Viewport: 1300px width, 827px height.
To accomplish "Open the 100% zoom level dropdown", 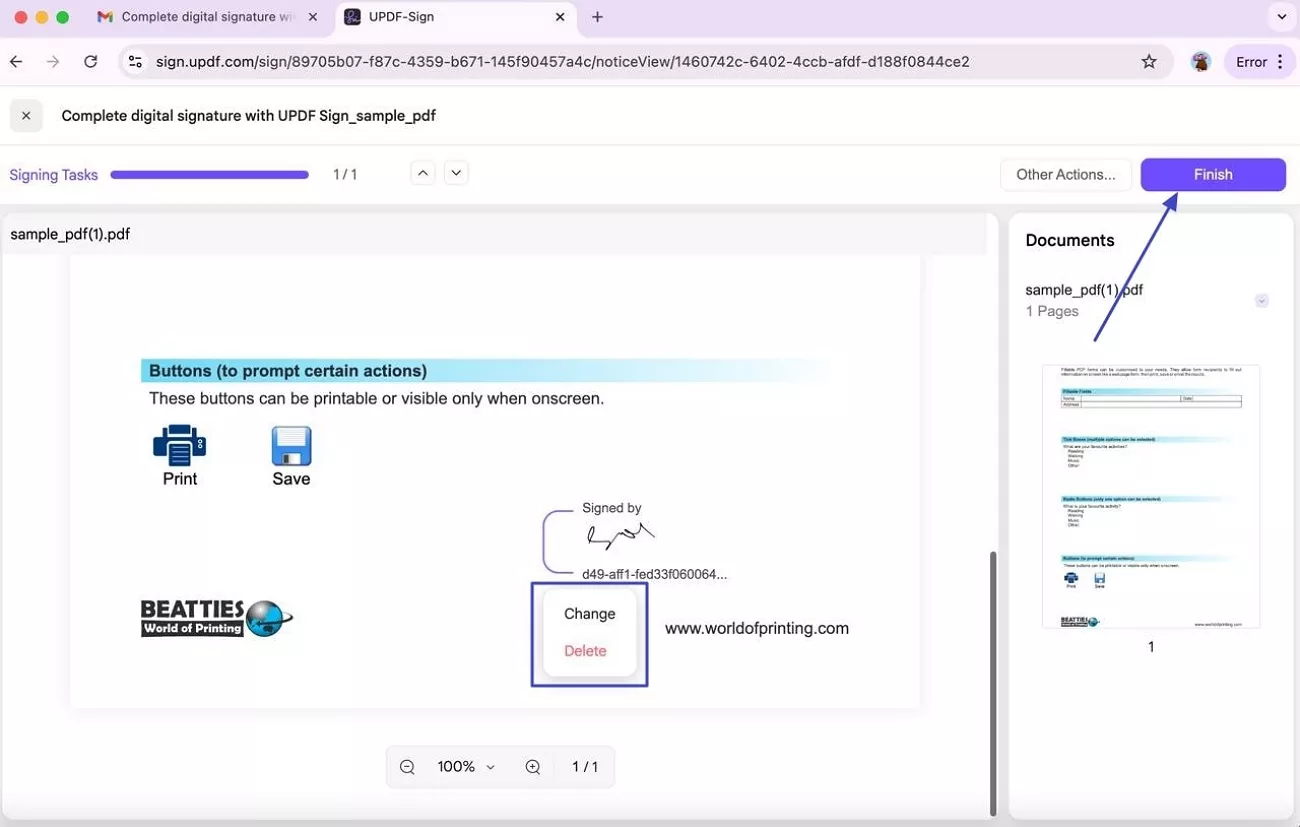I will pyautogui.click(x=466, y=767).
